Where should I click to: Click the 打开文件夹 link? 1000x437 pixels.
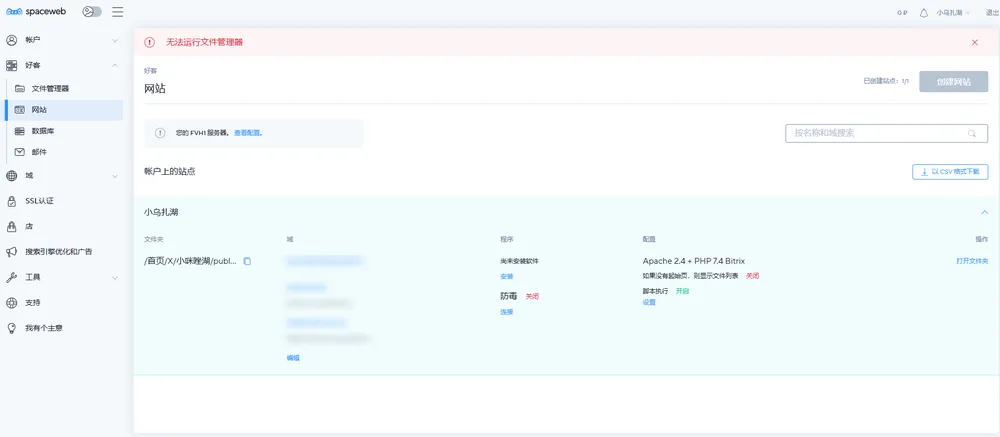coord(971,261)
